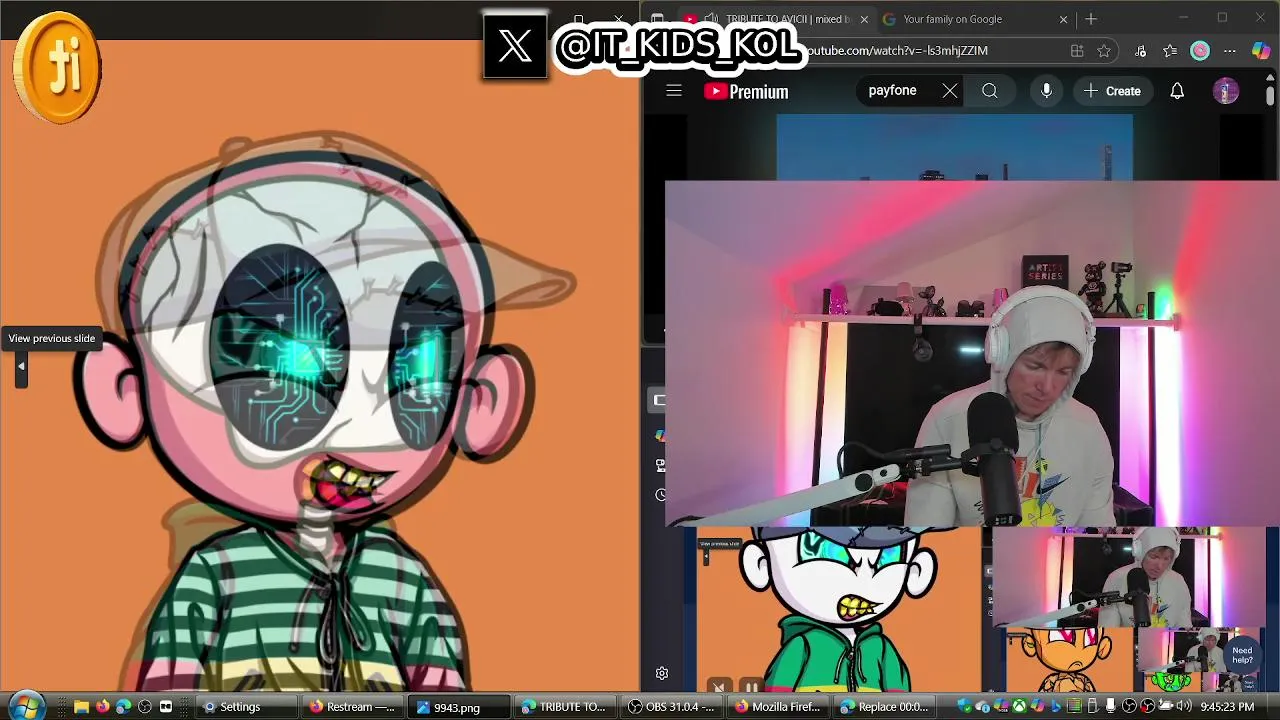The width and height of the screenshot is (1280, 720).
Task: Open the browser profile donut avatar
Action: click(1200, 51)
